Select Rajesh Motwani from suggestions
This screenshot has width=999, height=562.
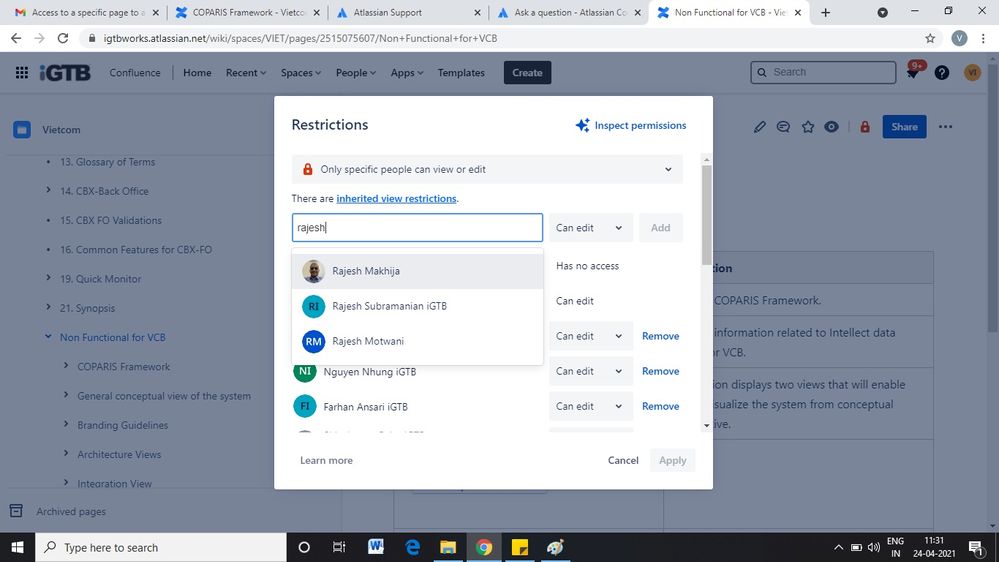pos(417,341)
